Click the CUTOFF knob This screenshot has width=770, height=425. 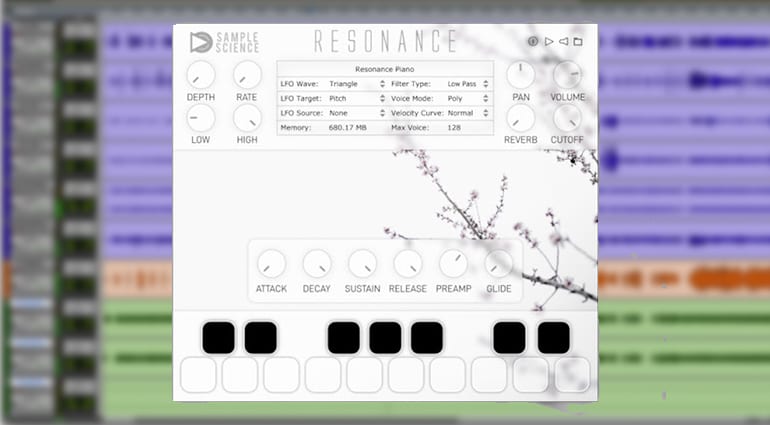tap(567, 118)
